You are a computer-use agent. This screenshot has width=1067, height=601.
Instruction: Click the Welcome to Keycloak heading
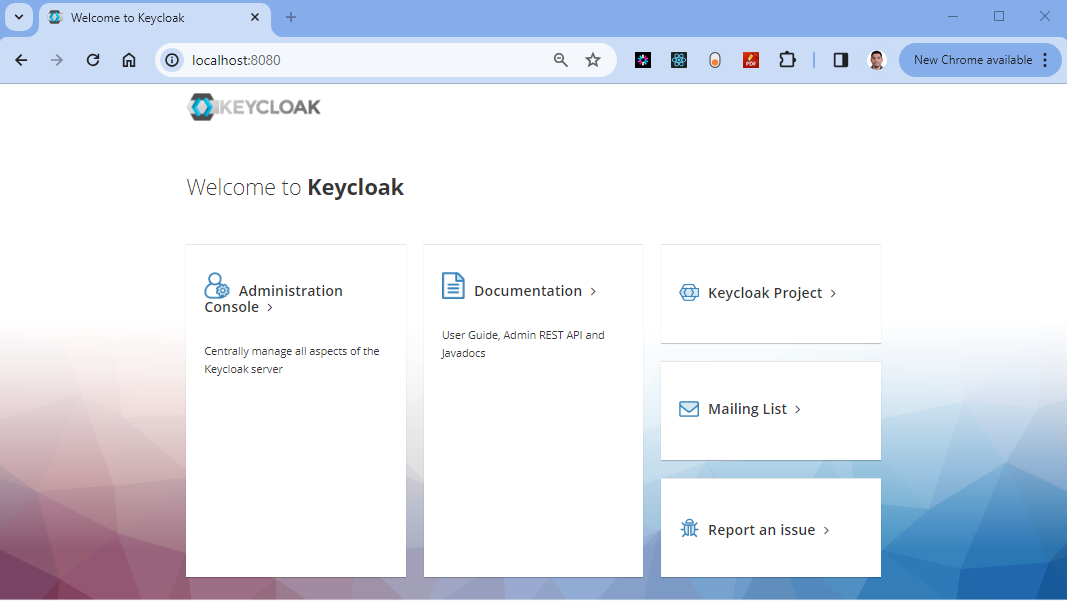[x=295, y=187]
